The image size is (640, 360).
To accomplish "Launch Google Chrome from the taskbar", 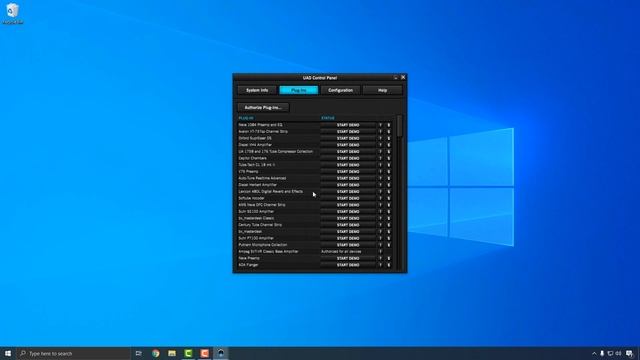I will pyautogui.click(x=156, y=353).
